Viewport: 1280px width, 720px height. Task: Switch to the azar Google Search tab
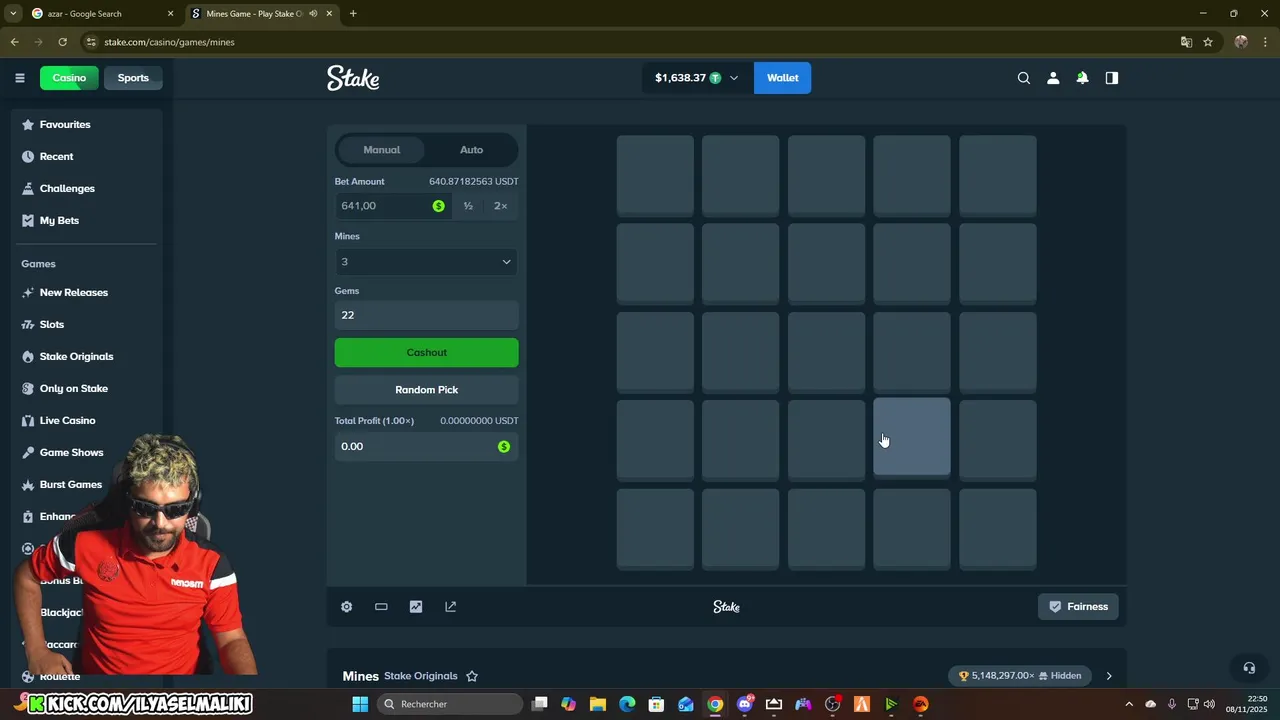coord(102,14)
